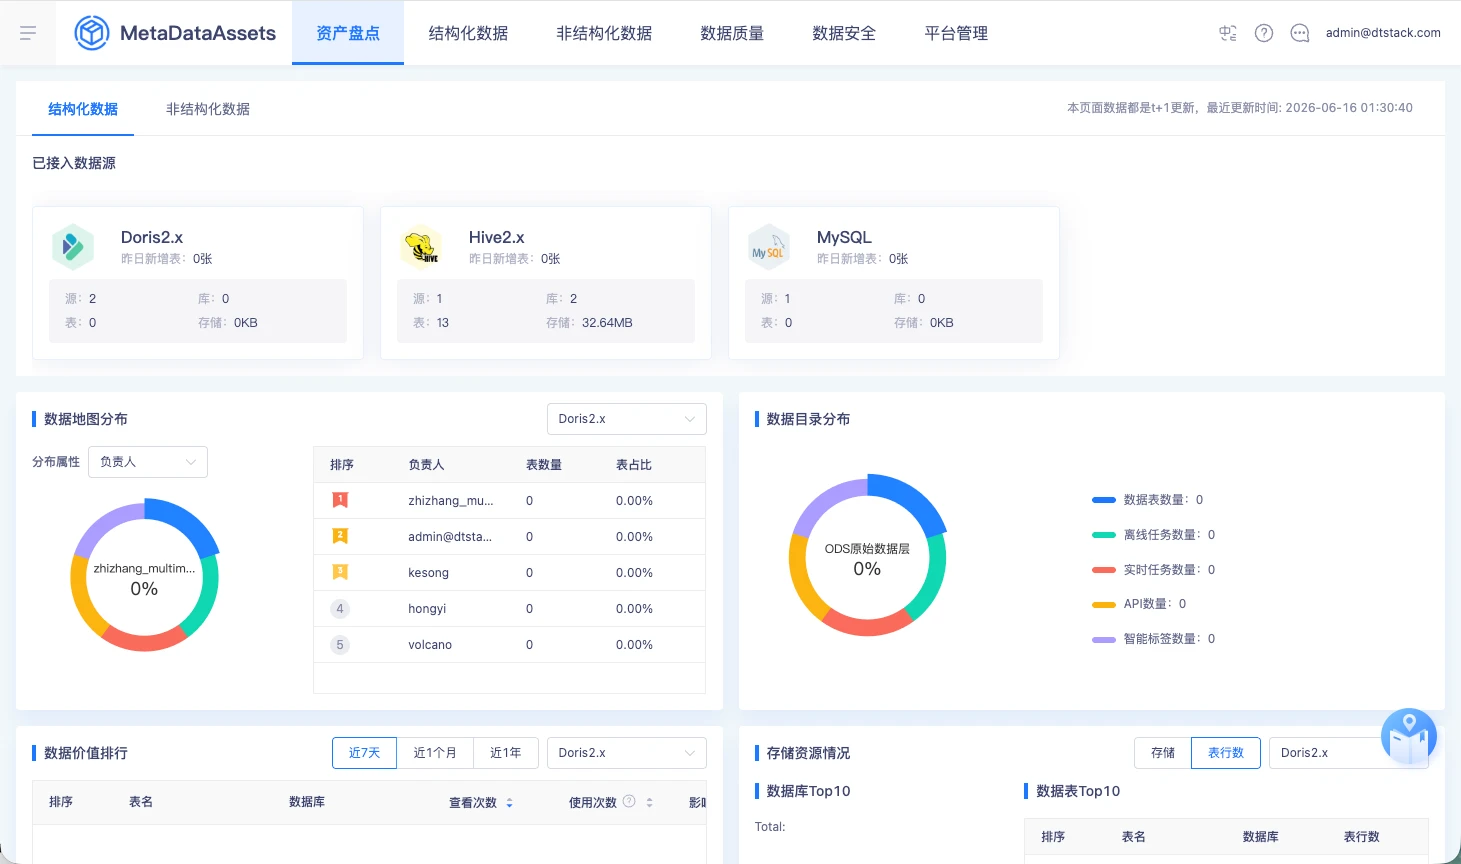Screen dimensions: 1461x864
Task: Open 存储资源情况 Doris2.x dropdown
Action: (1349, 753)
